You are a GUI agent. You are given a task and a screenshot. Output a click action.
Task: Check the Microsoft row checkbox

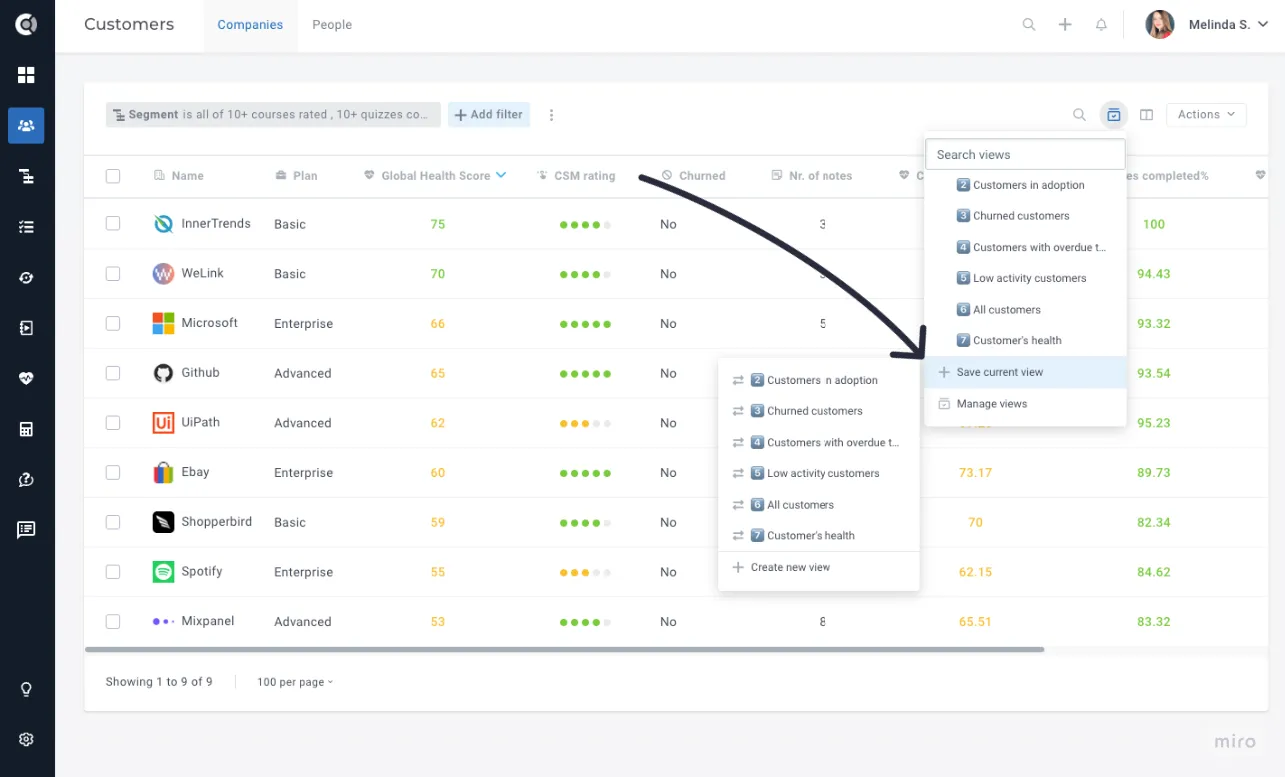113,323
